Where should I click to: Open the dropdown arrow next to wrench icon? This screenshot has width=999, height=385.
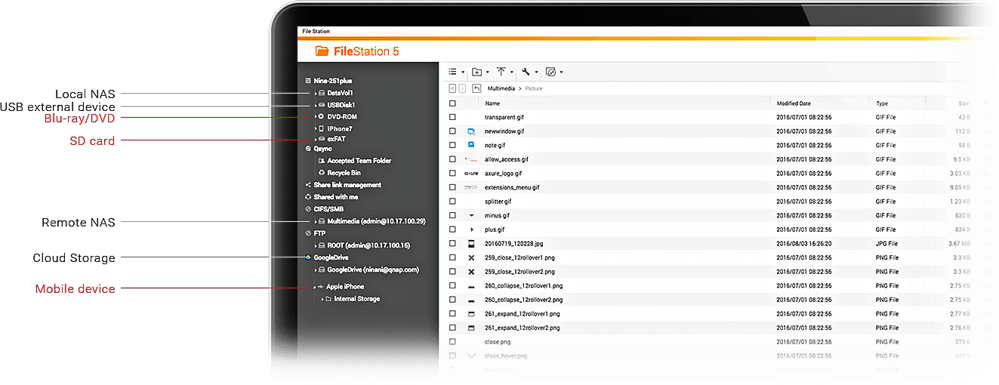point(536,72)
